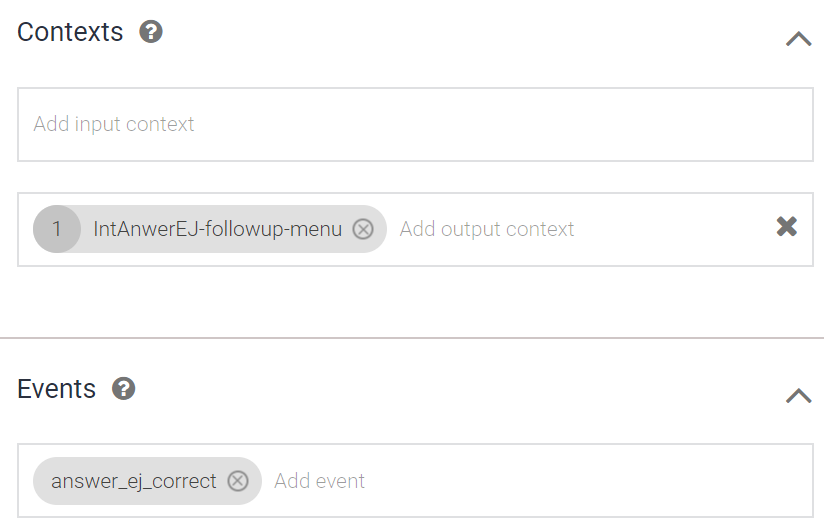The image size is (824, 531).
Task: Click the Add output context placeholder
Action: pyautogui.click(x=487, y=229)
